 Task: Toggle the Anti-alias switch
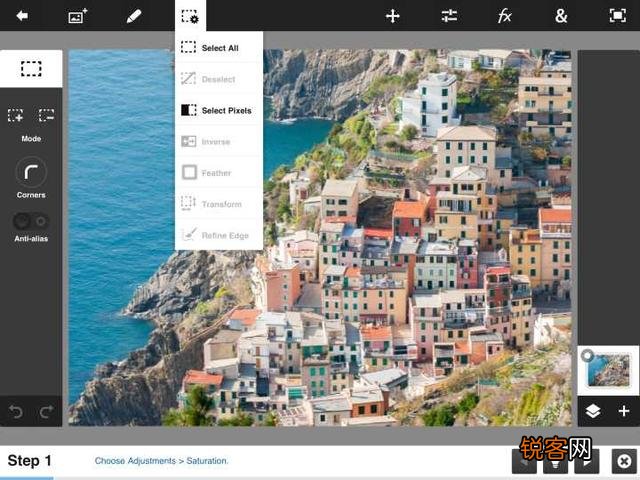pos(31,221)
